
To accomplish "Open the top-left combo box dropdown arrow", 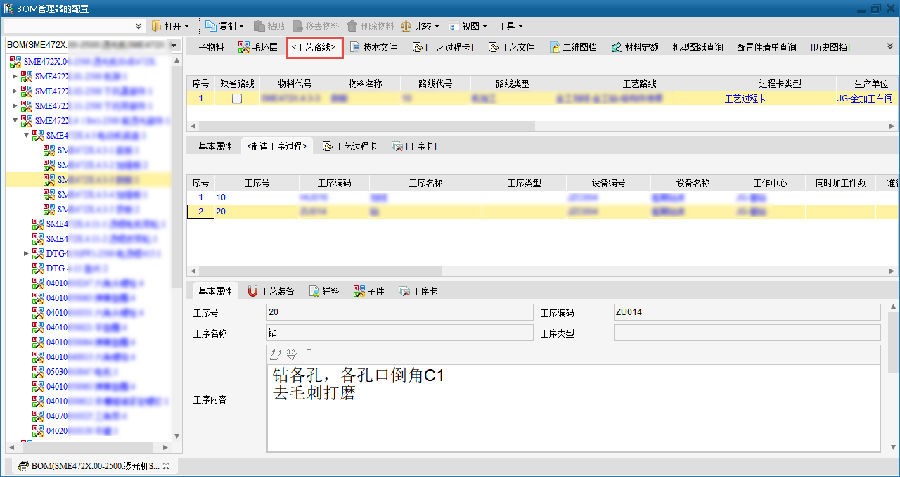I will (x=137, y=25).
